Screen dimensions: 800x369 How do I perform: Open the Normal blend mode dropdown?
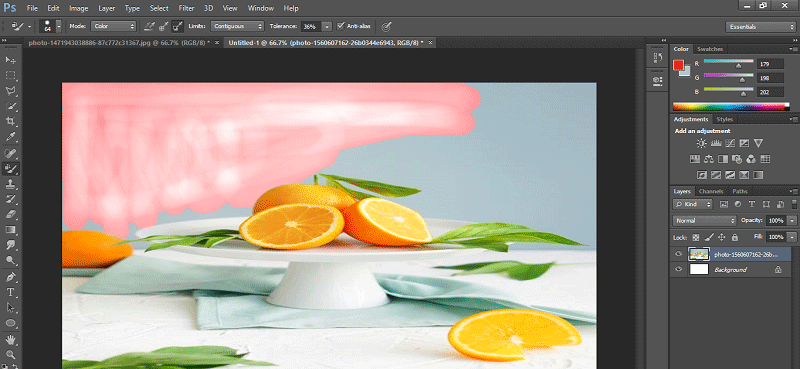(705, 221)
